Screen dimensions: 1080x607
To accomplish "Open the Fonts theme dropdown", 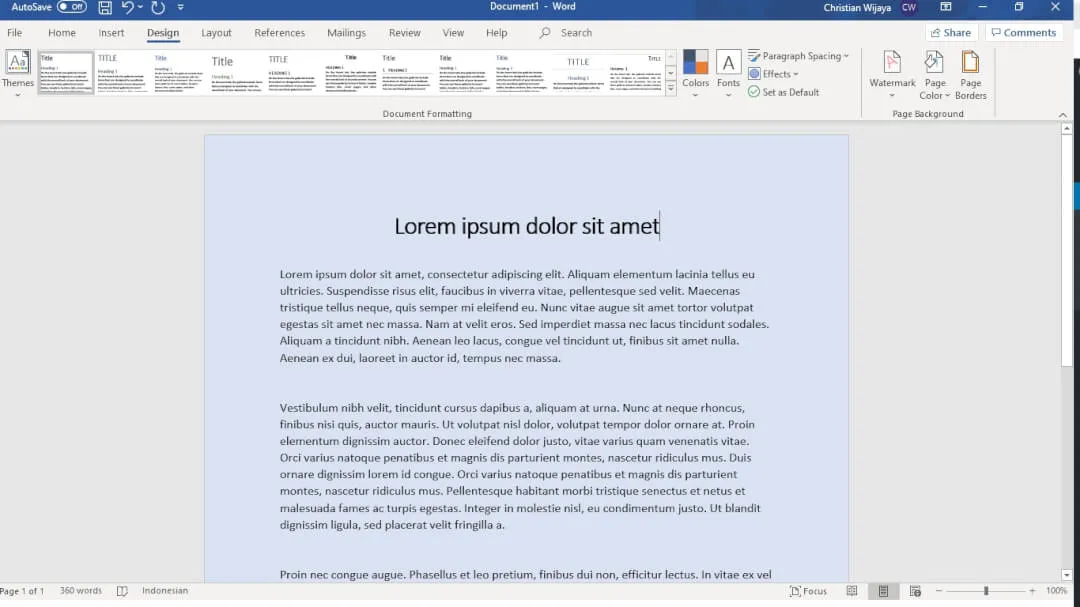I will tap(728, 73).
